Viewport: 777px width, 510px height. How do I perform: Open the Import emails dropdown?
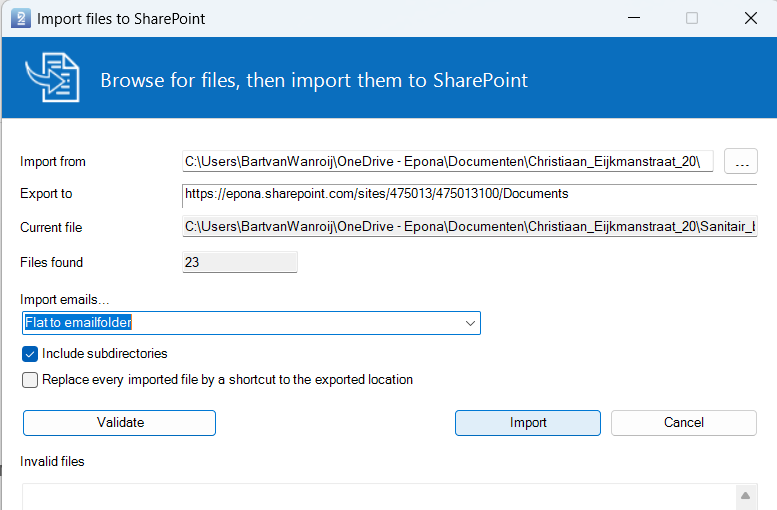(x=470, y=323)
